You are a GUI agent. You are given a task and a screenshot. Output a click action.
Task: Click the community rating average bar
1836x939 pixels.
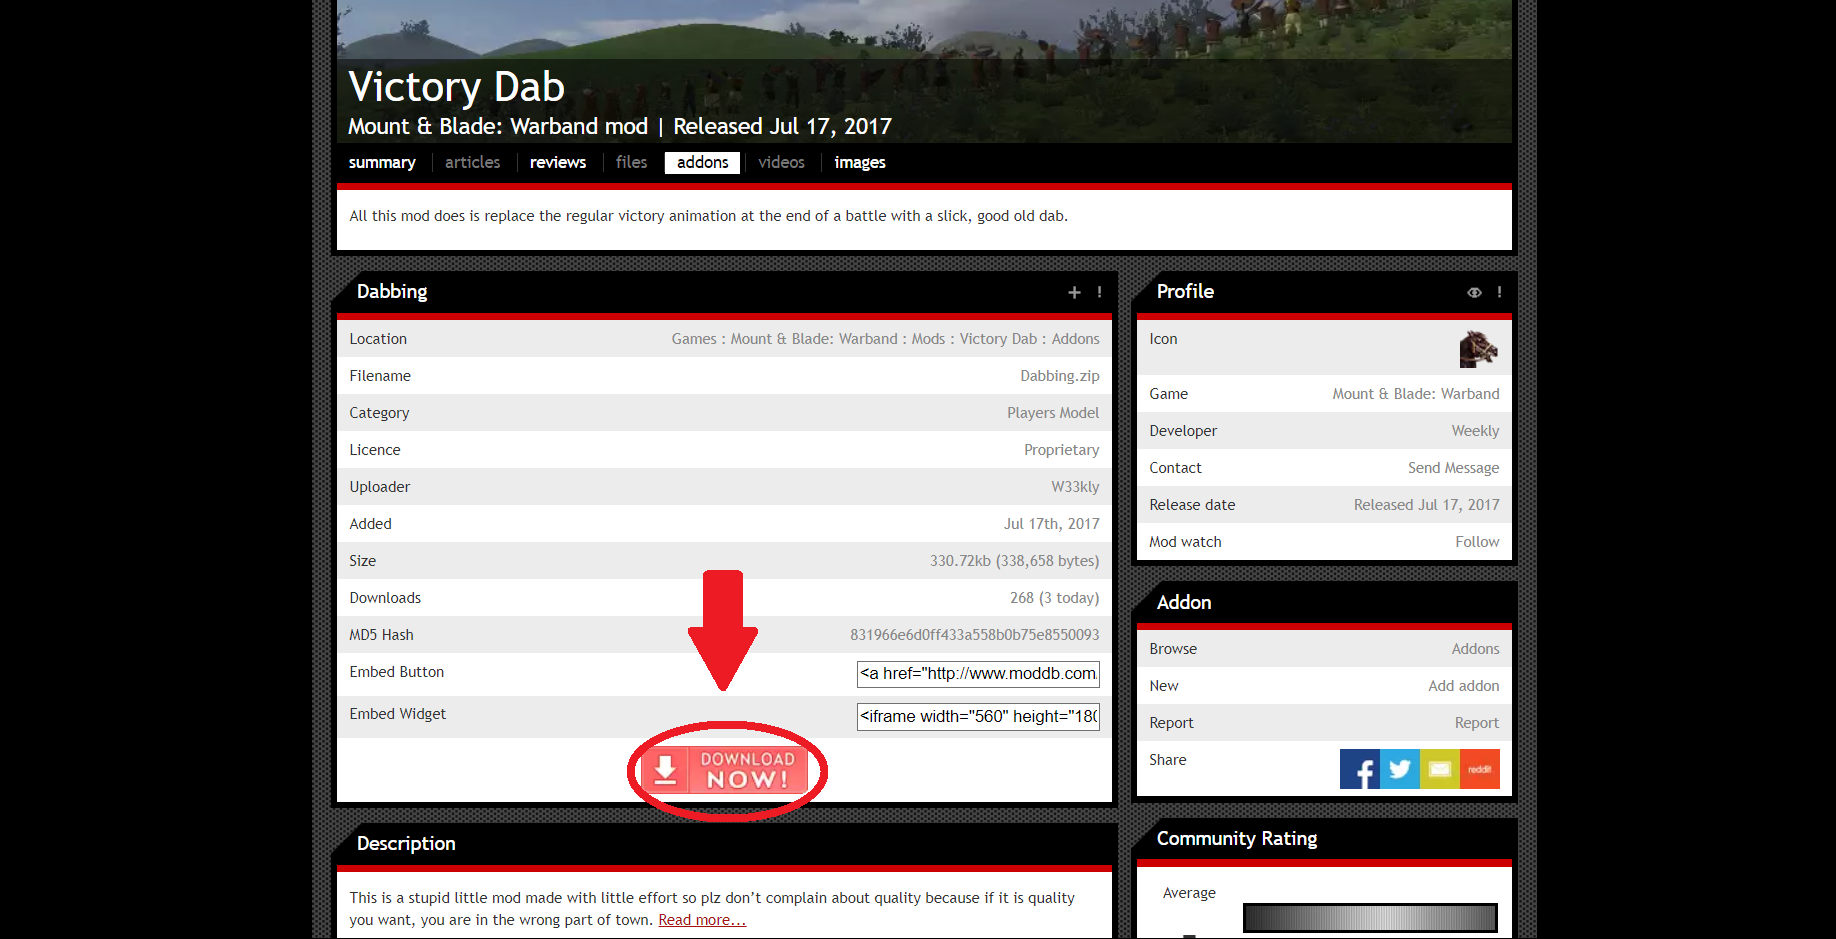tap(1370, 918)
